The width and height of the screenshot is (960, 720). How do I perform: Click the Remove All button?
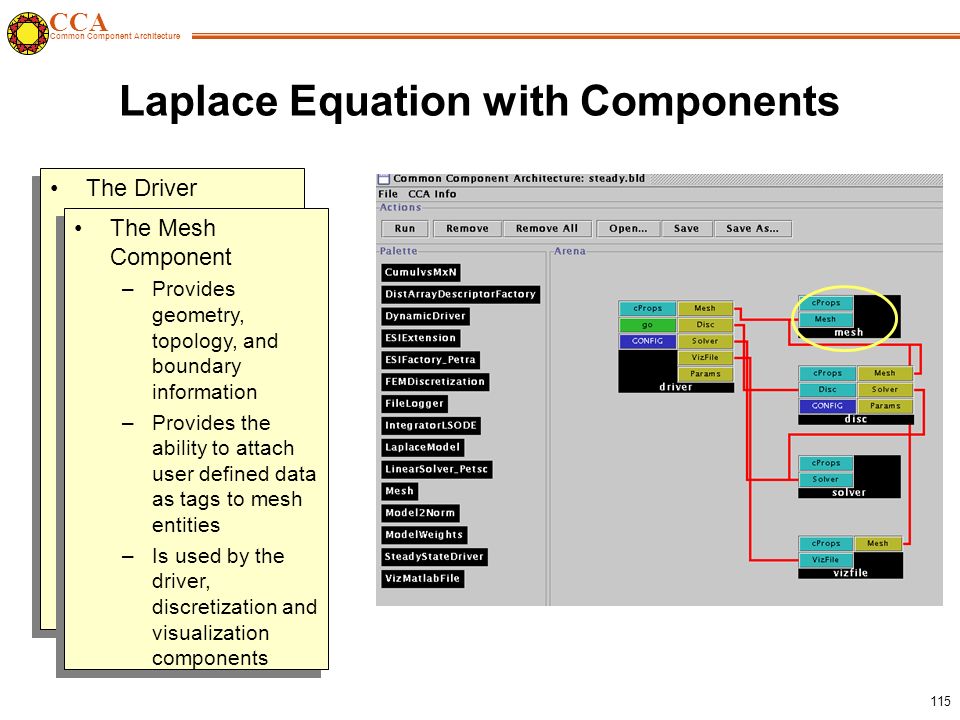pyautogui.click(x=547, y=228)
